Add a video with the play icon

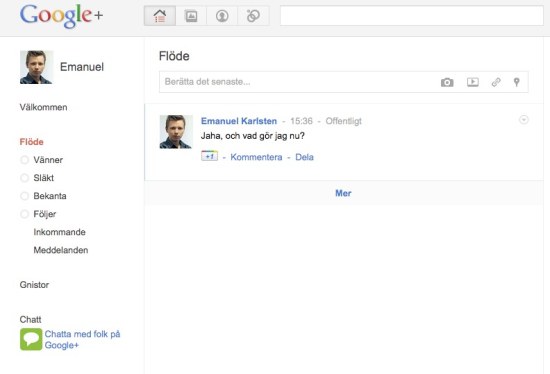click(473, 82)
